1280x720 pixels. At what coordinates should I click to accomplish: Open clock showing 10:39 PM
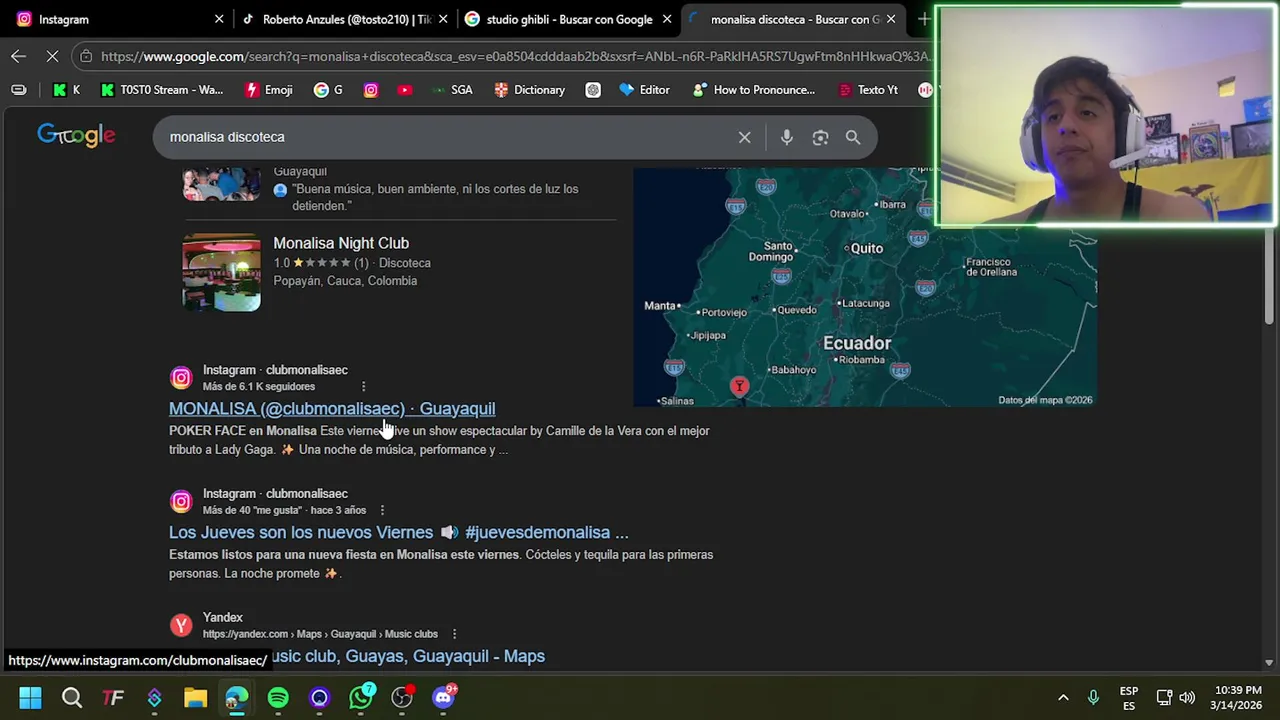pyautogui.click(x=1236, y=697)
